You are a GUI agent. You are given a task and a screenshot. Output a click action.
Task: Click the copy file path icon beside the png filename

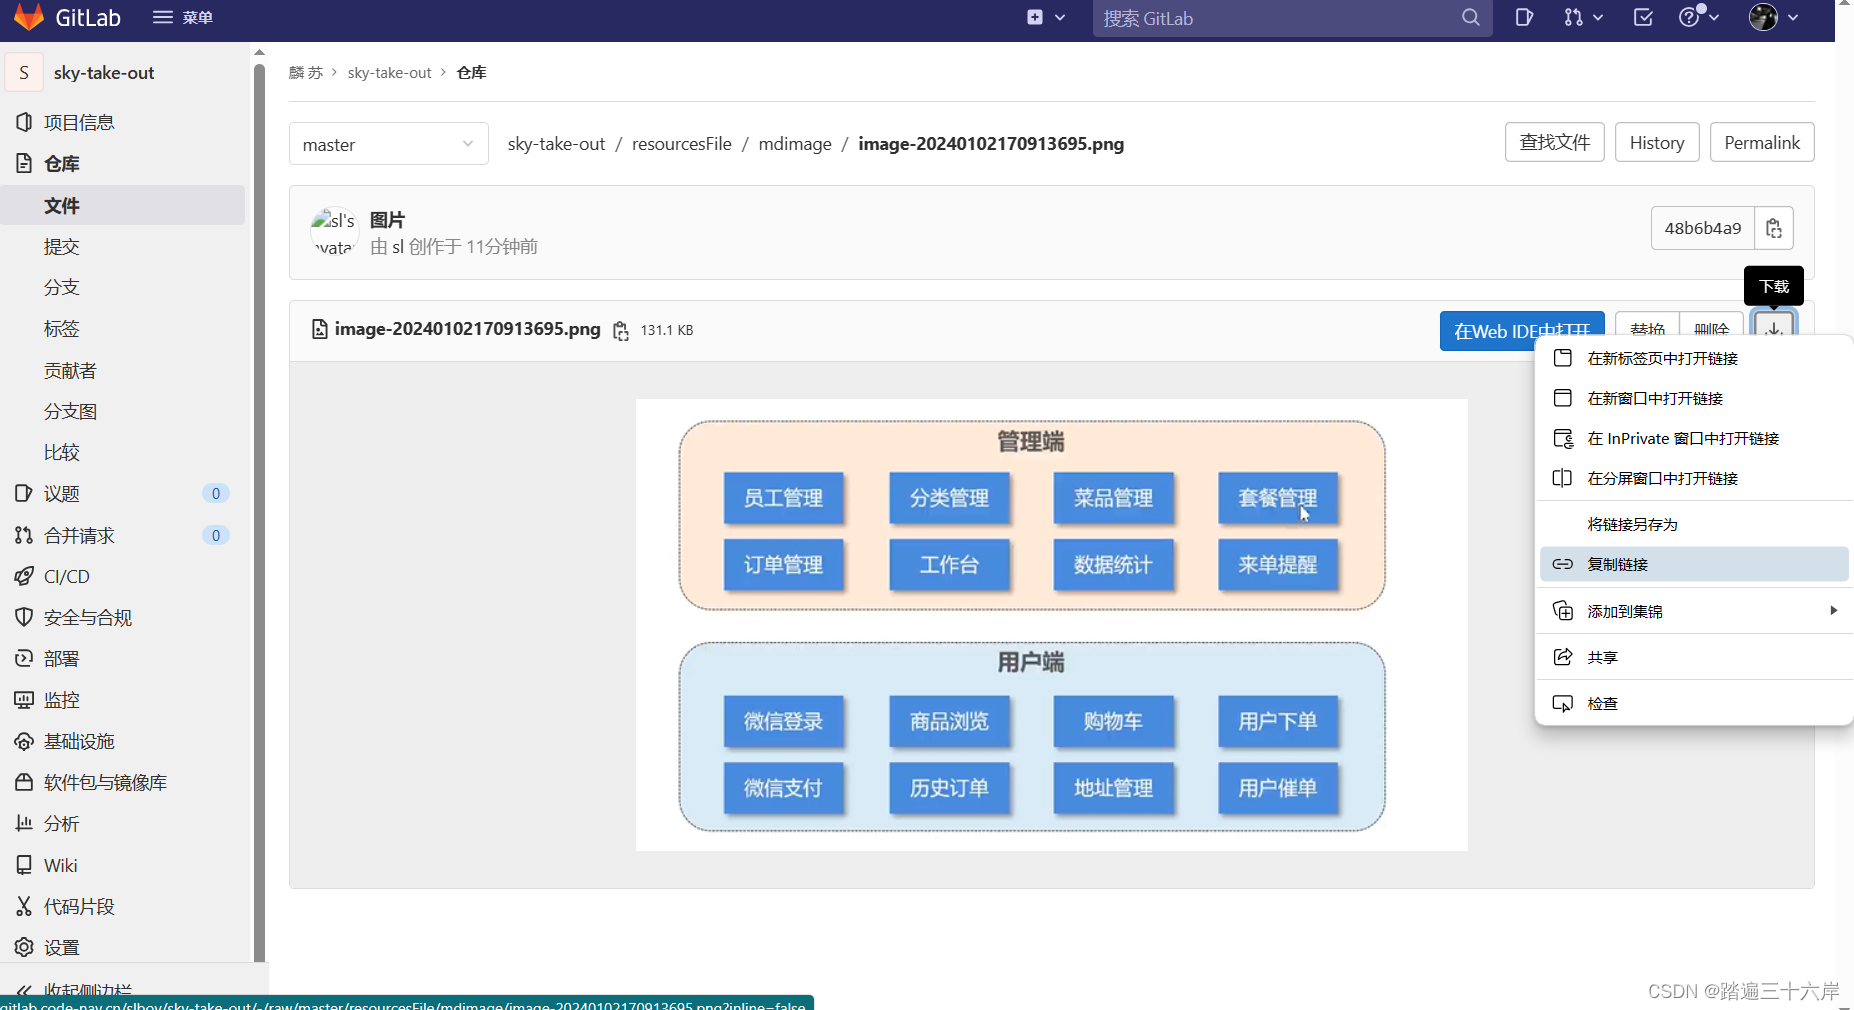pyautogui.click(x=621, y=330)
